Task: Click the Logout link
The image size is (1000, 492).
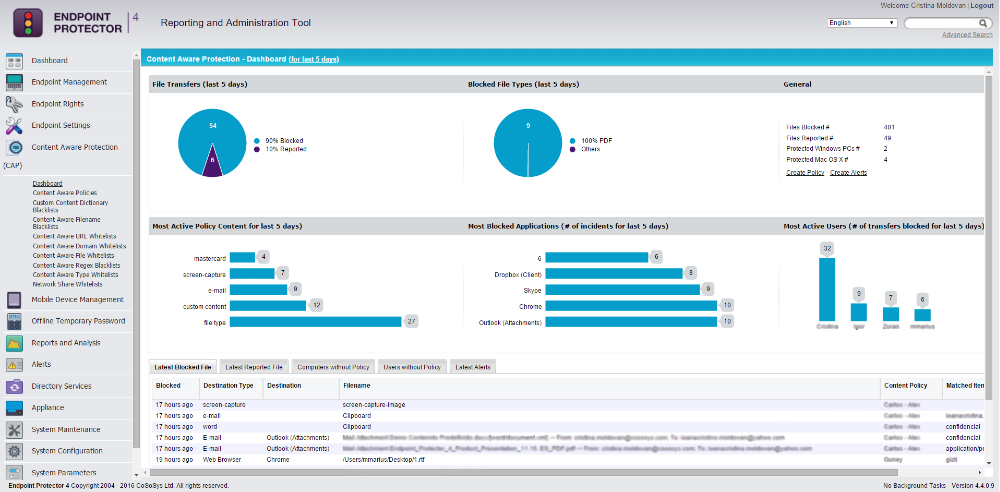Action: pyautogui.click(x=982, y=5)
